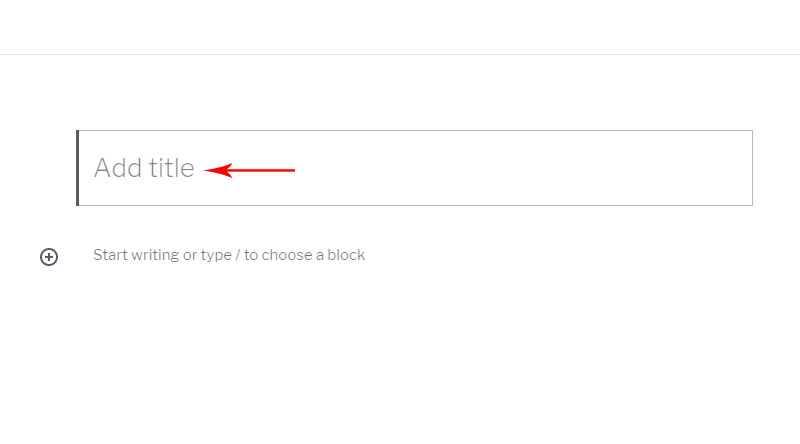Open the block inserter plus button

pyautogui.click(x=49, y=257)
